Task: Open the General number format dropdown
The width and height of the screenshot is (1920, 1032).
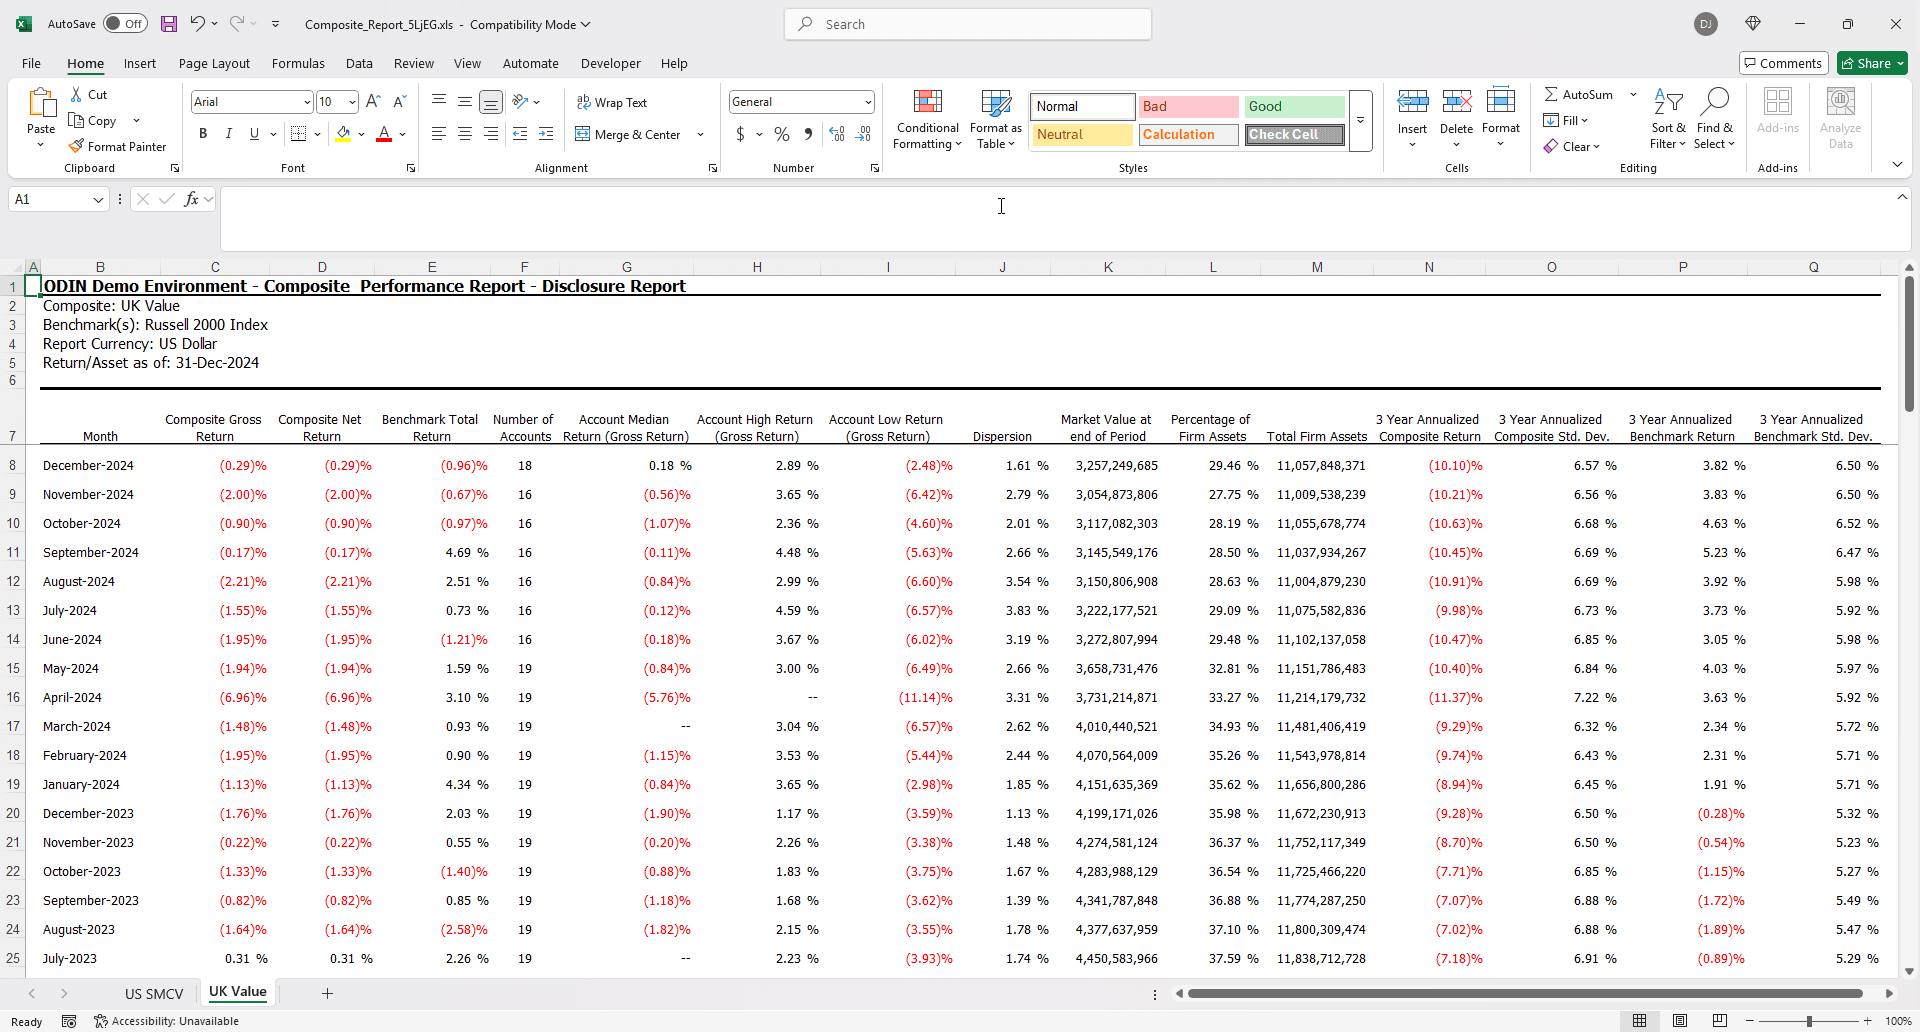Action: (x=867, y=102)
